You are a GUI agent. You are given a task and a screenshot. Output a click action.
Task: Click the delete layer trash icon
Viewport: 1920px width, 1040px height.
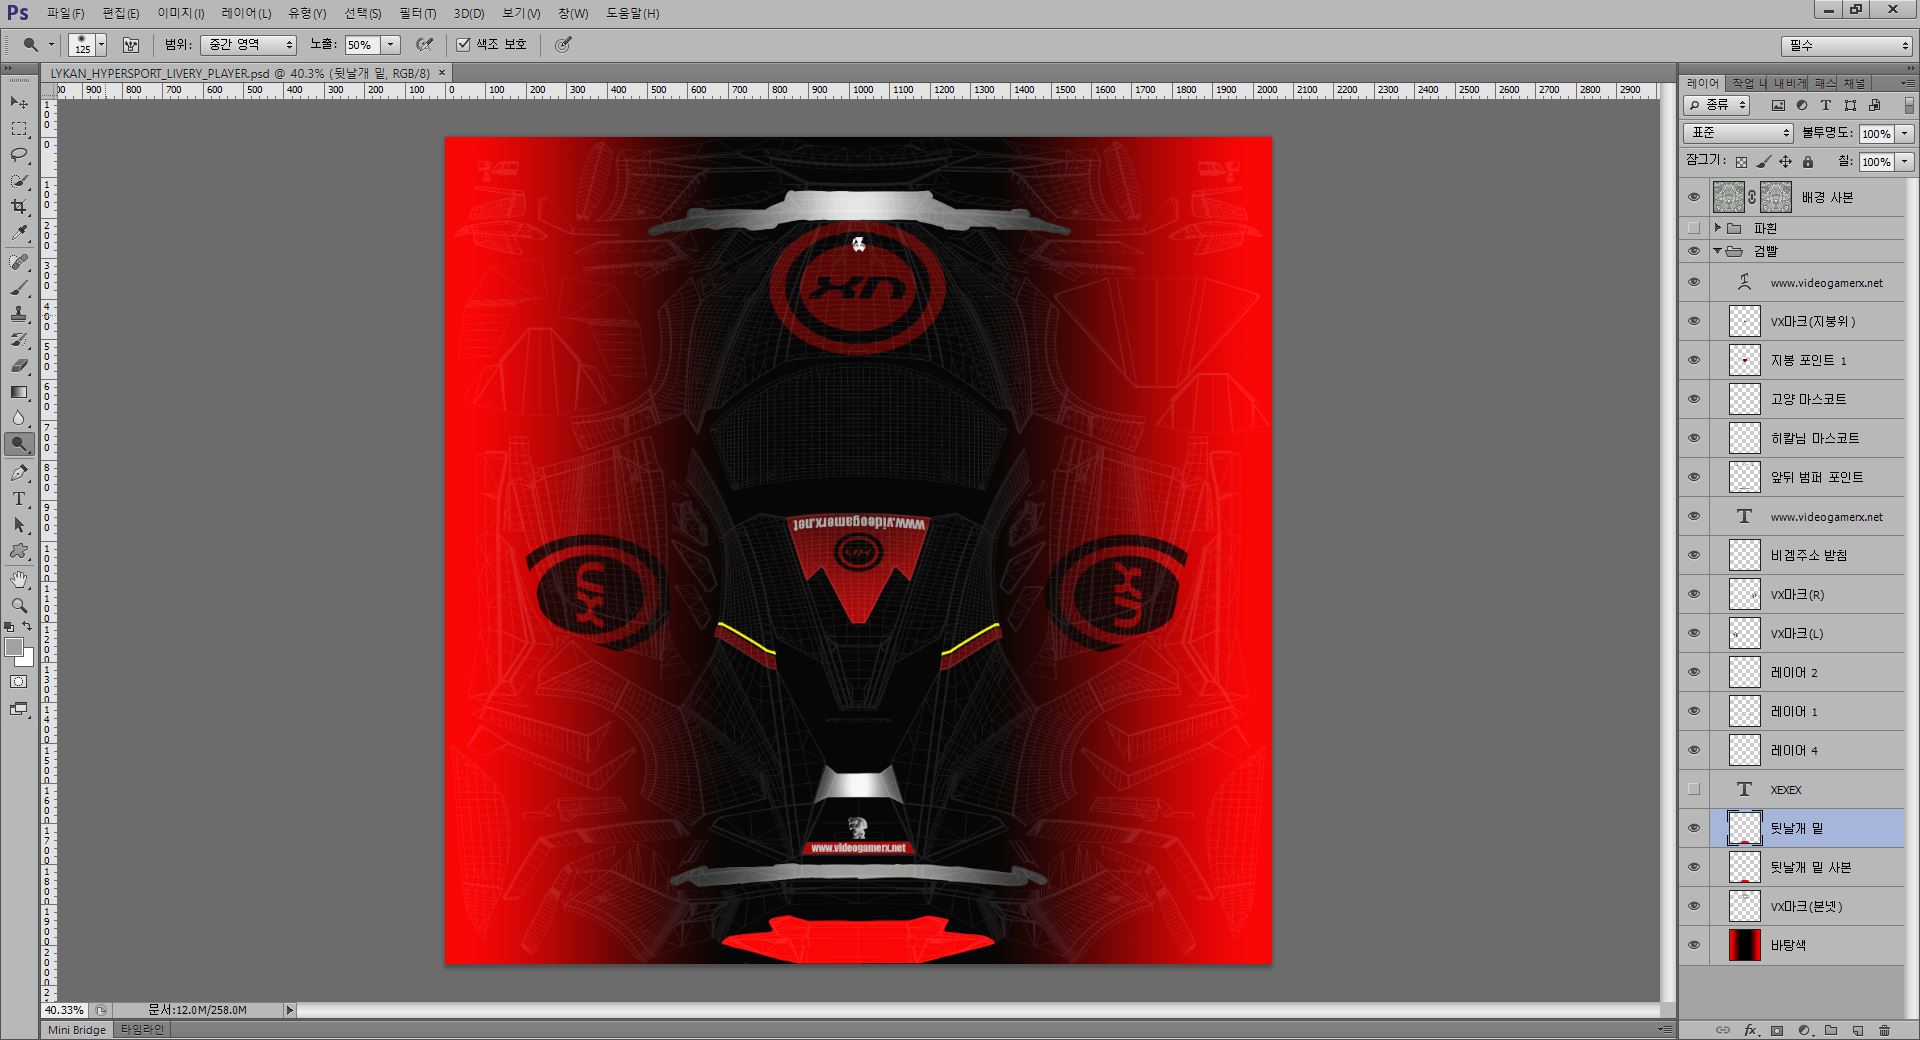(1884, 1030)
